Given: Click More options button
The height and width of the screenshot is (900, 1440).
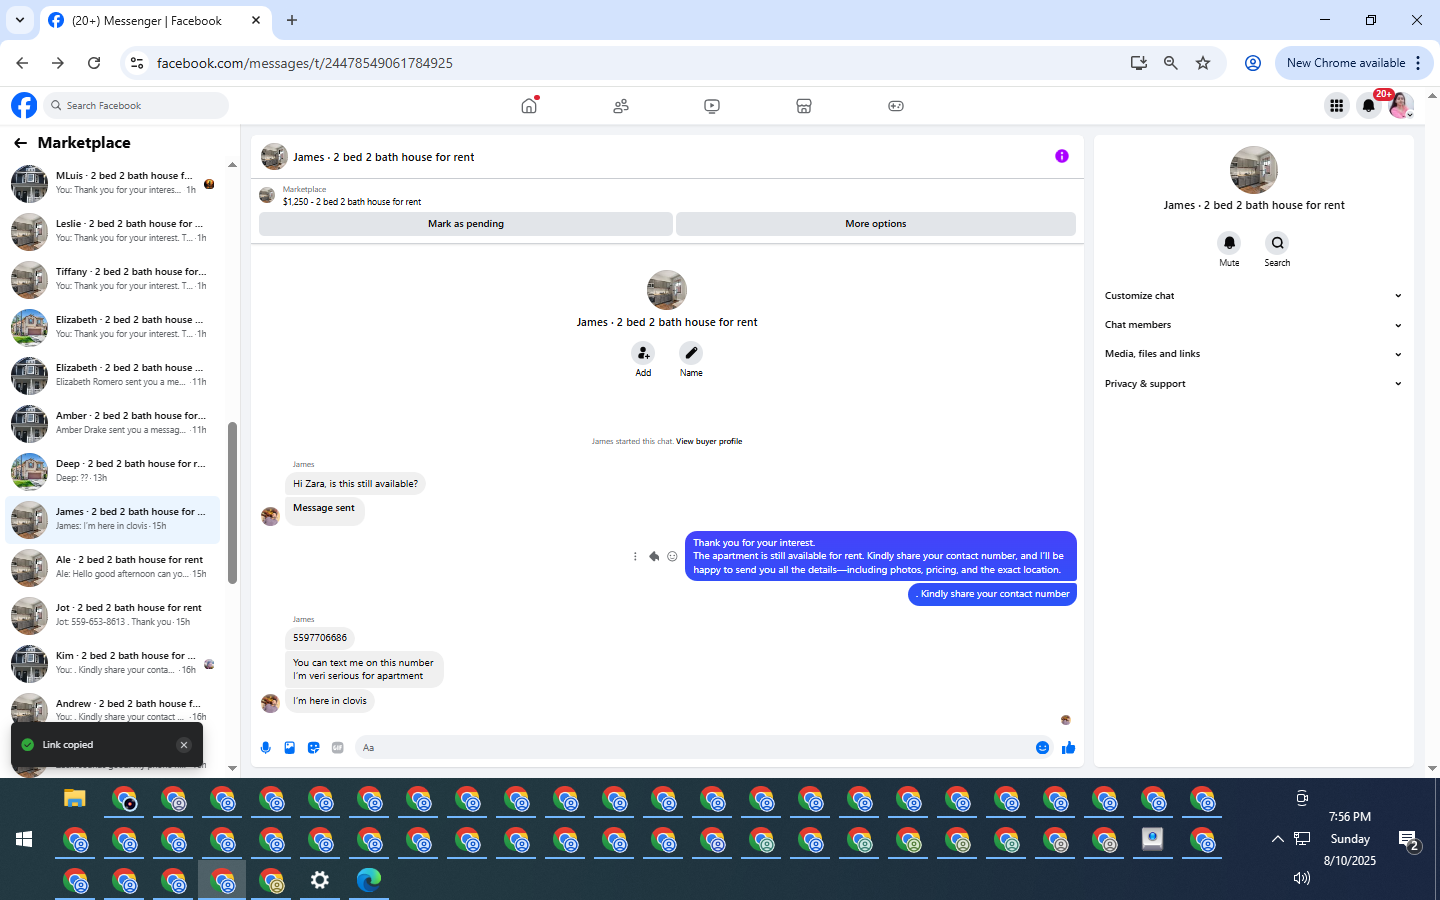Looking at the screenshot, I should point(876,224).
